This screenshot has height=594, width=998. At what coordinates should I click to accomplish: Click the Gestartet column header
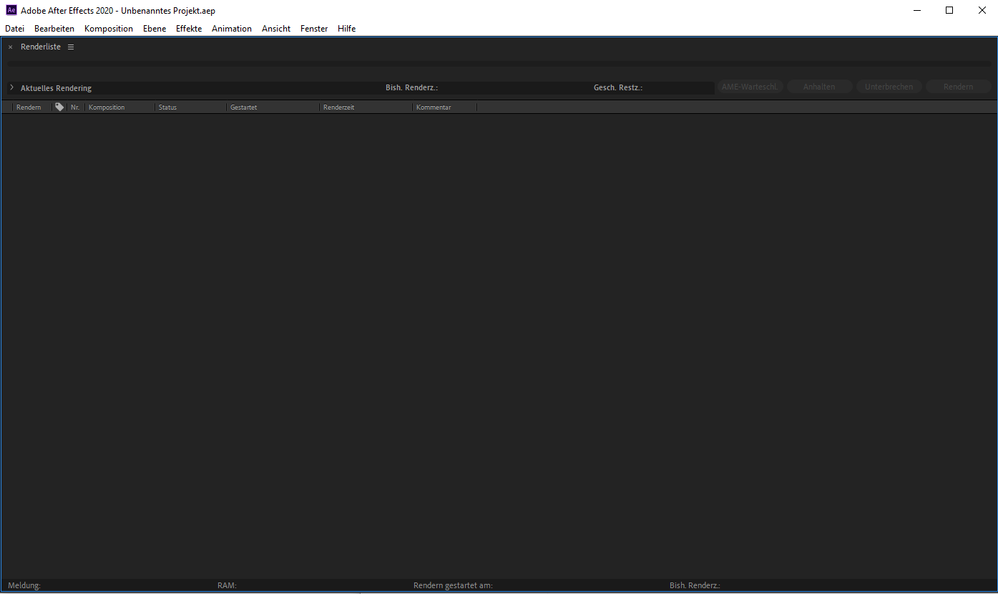tap(243, 107)
